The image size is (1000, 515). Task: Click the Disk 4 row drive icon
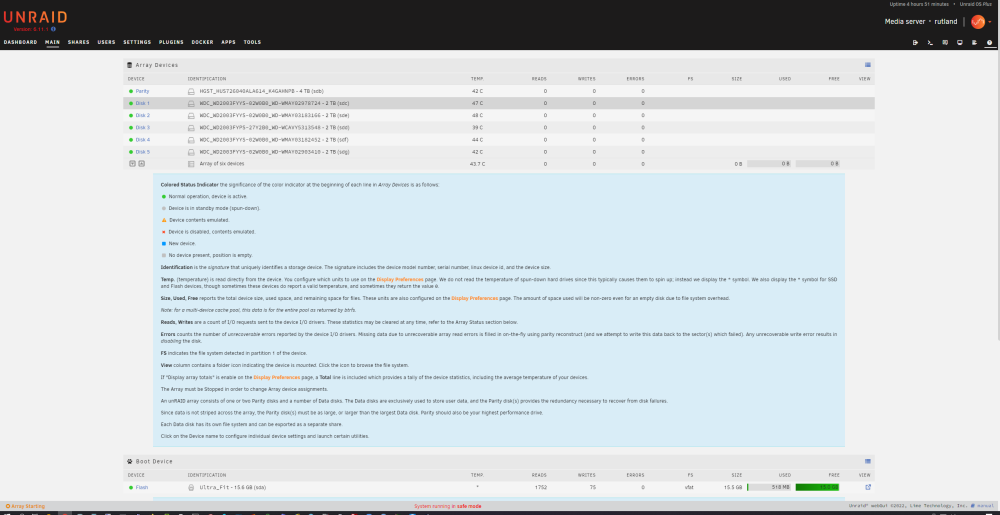pyautogui.click(x=191, y=140)
